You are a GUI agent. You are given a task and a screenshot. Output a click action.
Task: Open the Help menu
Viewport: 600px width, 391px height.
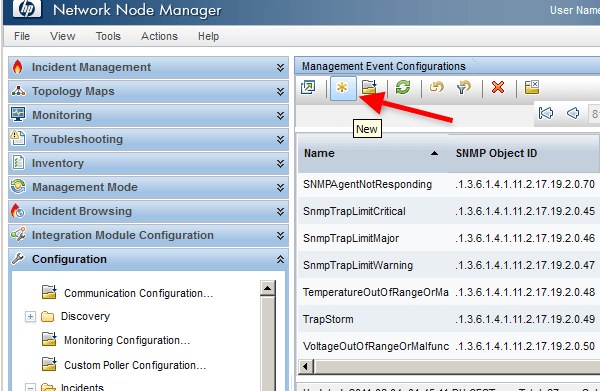coord(208,36)
